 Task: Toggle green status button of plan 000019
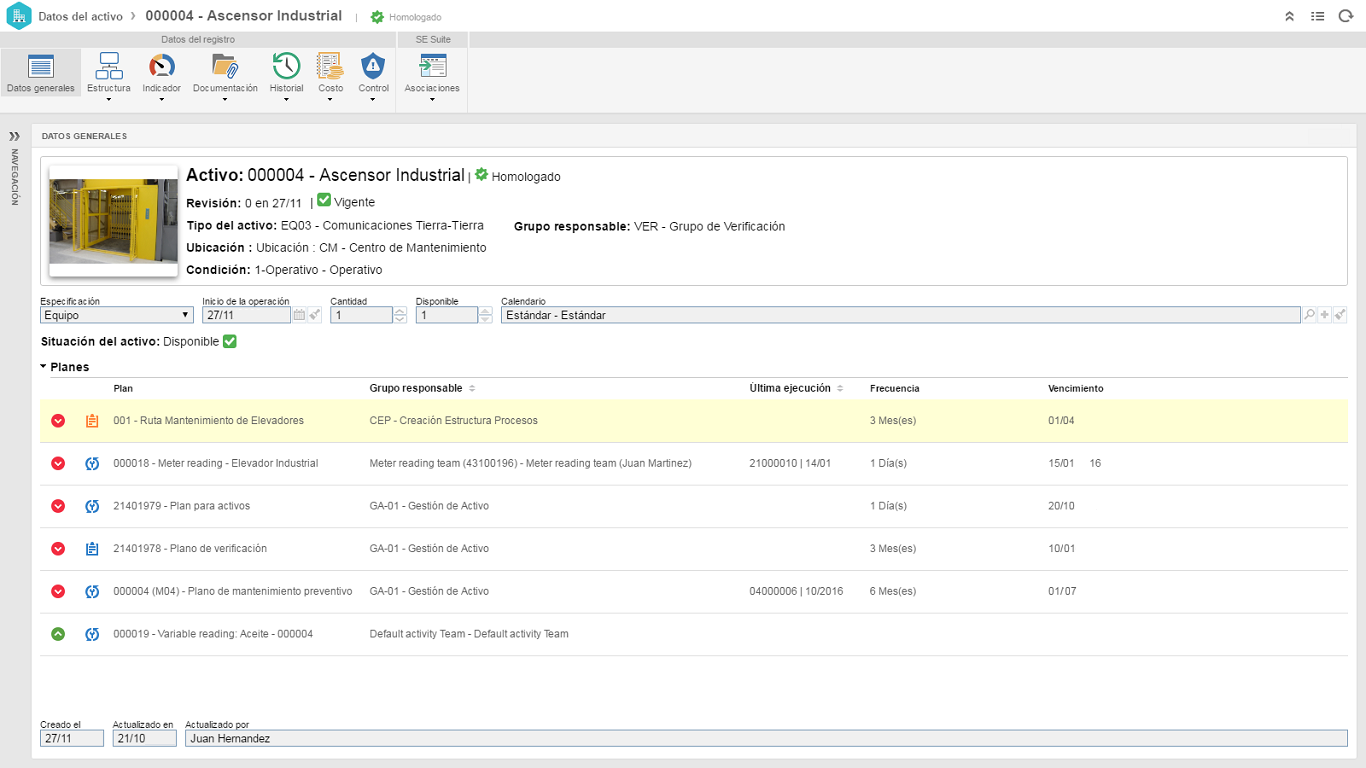point(58,634)
